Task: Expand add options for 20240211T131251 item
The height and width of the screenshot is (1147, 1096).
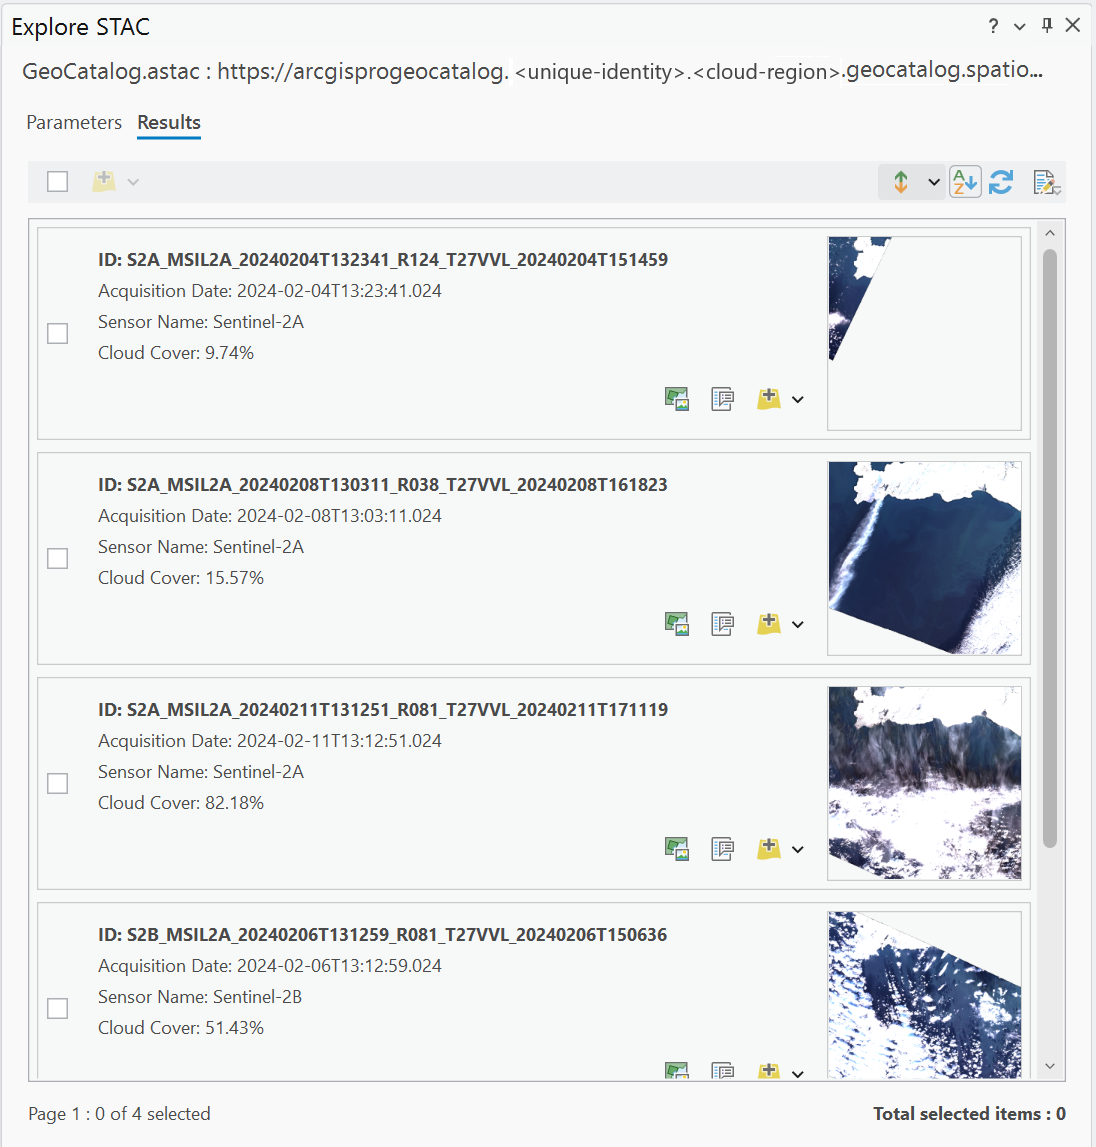Action: tap(797, 849)
